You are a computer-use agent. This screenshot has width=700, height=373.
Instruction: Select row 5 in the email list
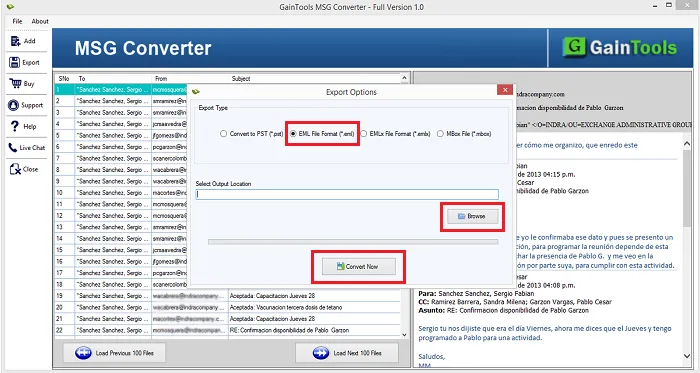(x=121, y=135)
